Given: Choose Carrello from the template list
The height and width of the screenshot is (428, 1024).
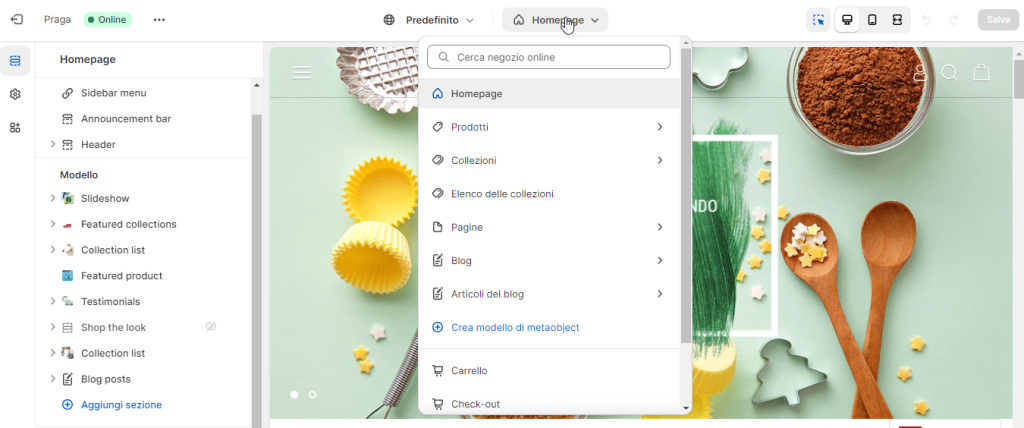Looking at the screenshot, I should [x=469, y=371].
